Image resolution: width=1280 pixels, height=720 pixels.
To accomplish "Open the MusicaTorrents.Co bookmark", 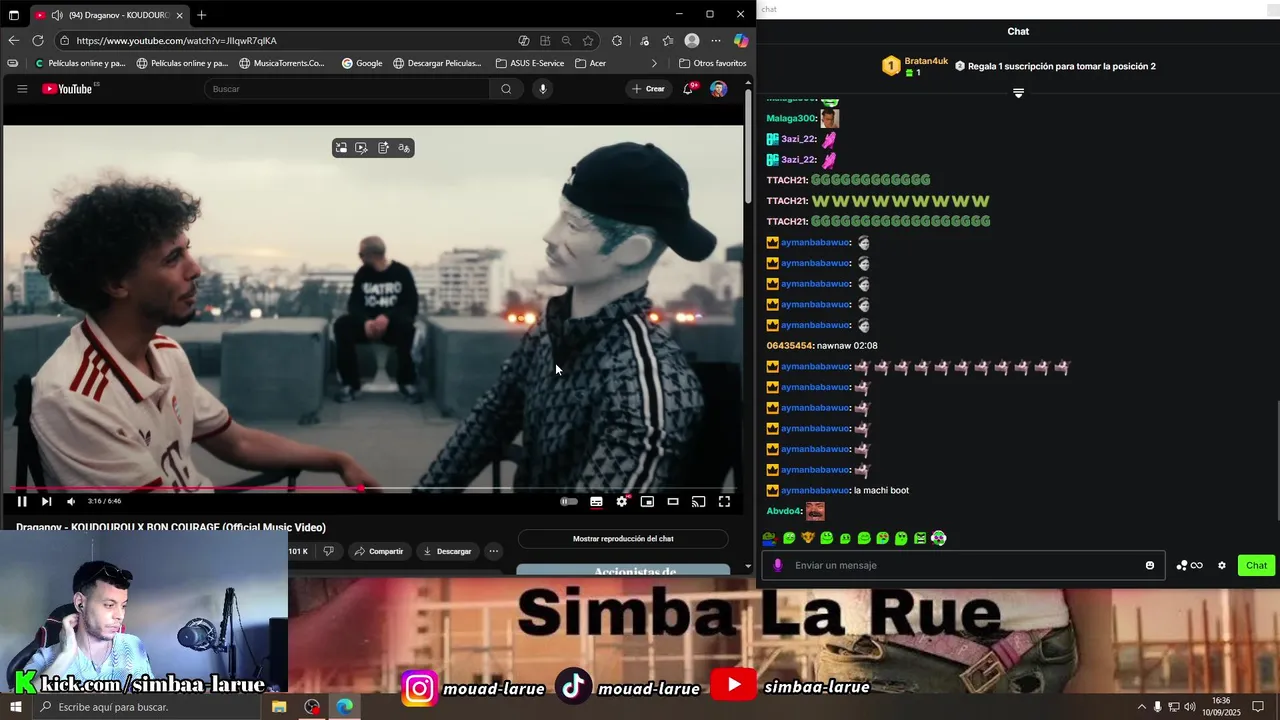I will (282, 63).
